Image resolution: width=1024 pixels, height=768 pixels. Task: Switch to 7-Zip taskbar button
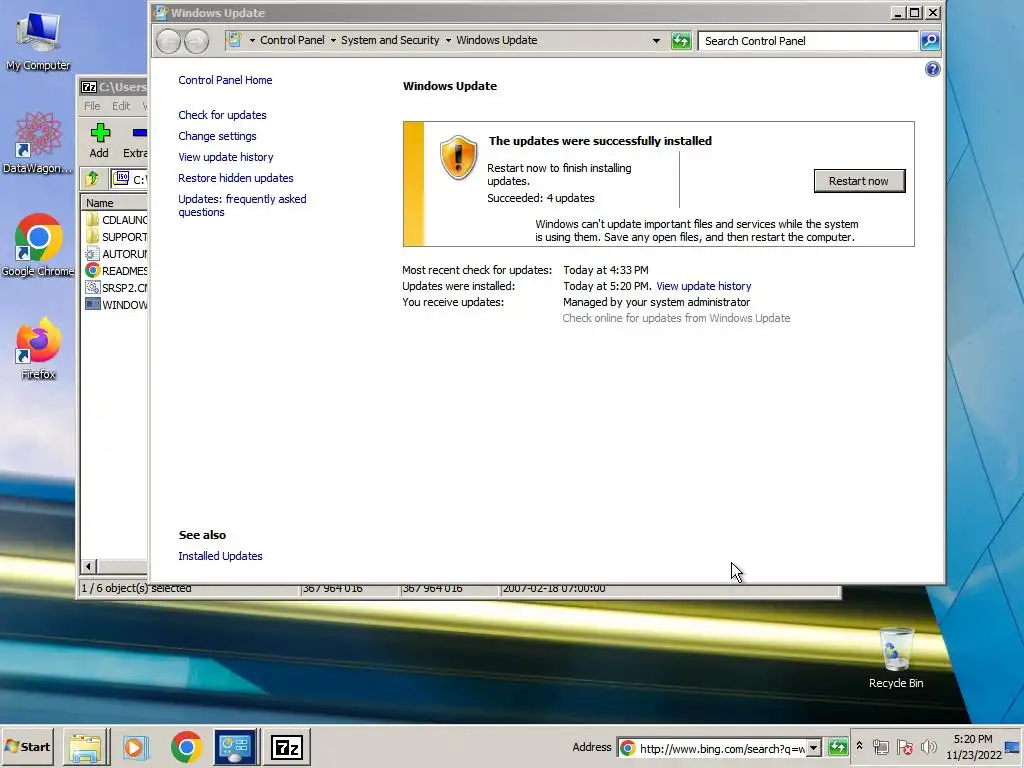point(287,747)
